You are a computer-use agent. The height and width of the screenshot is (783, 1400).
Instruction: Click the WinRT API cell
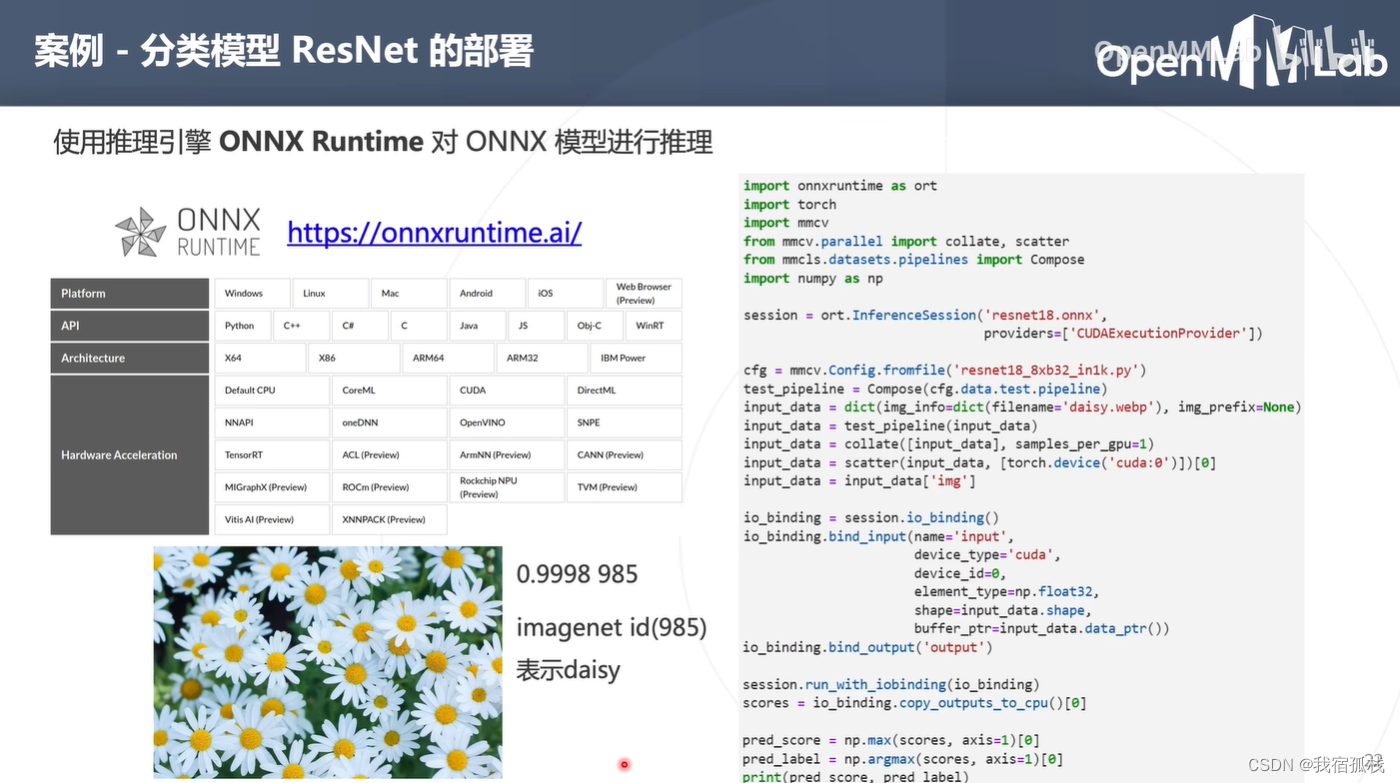(x=653, y=325)
